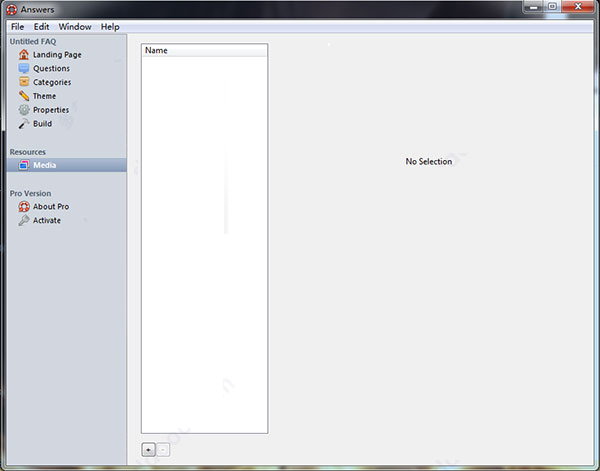
Task: Click the Untitled FAQ sidebar heading
Action: 33,41
